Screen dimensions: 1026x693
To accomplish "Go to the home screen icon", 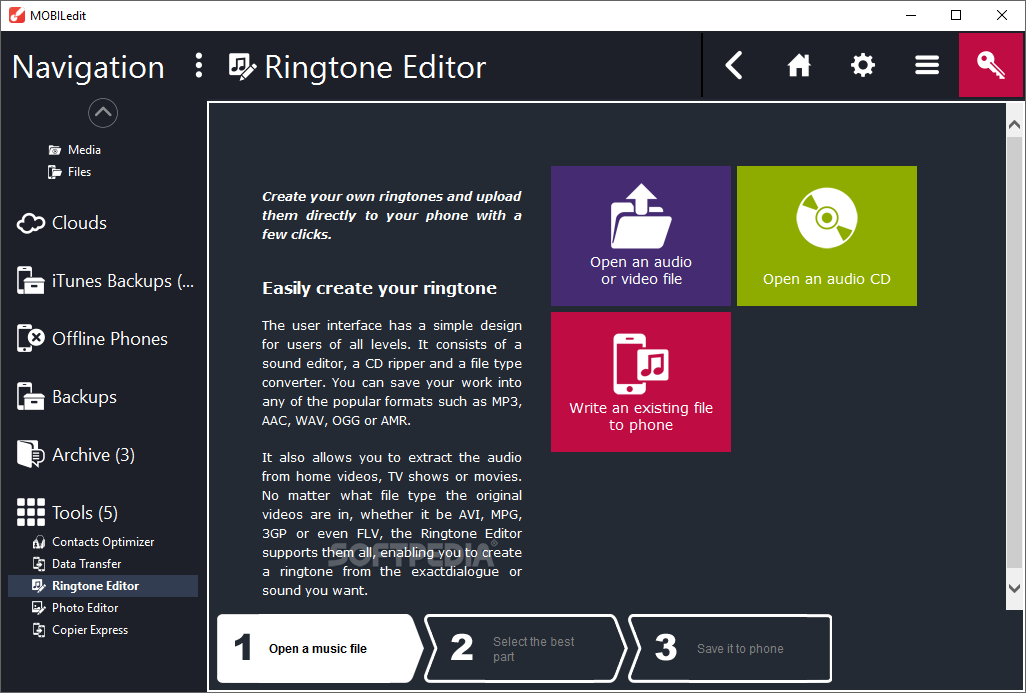I will point(799,65).
